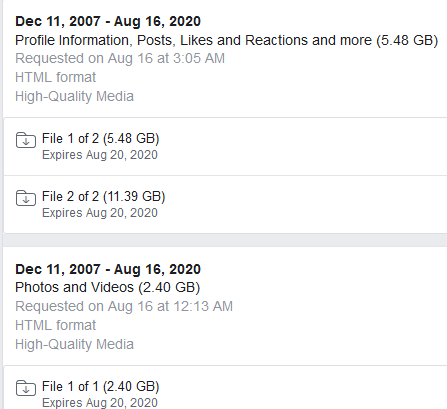
Task: Click download icon for File 1 of 1
Action: [x=26, y=388]
